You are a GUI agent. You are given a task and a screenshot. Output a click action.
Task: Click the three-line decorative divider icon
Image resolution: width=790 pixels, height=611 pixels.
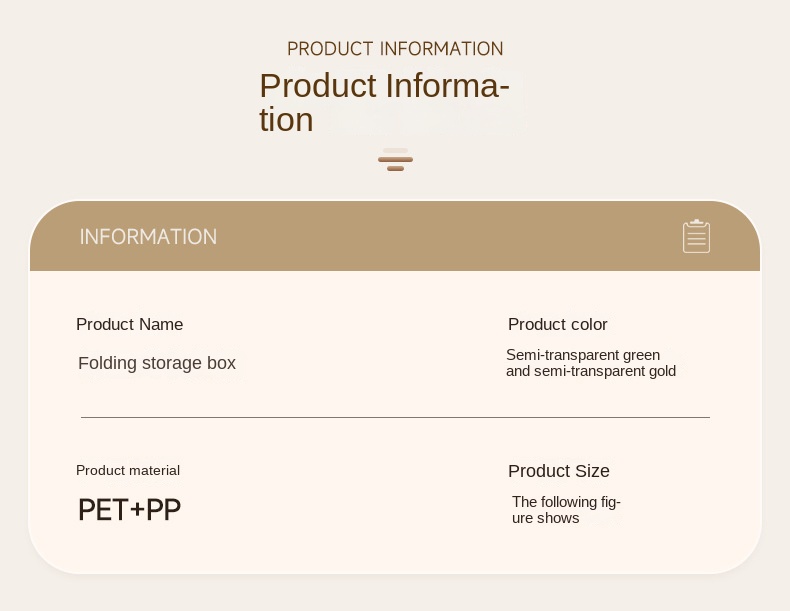(x=396, y=160)
